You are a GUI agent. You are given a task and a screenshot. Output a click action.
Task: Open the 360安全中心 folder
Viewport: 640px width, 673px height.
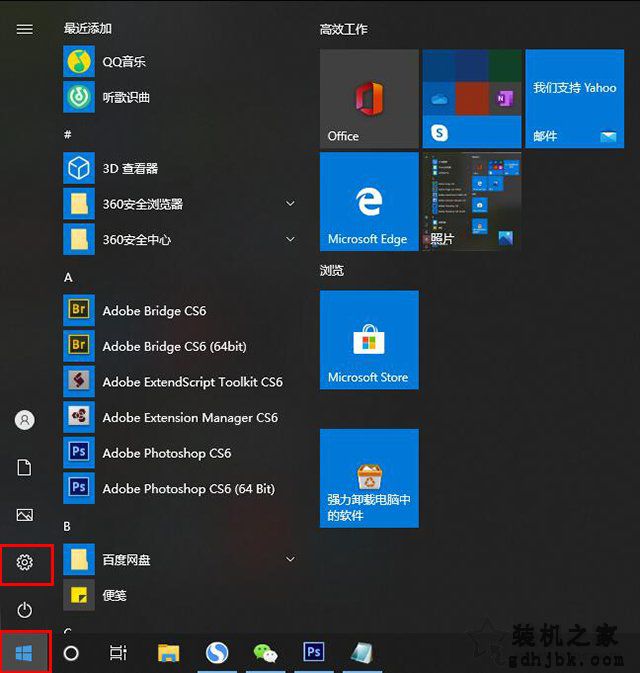point(179,239)
